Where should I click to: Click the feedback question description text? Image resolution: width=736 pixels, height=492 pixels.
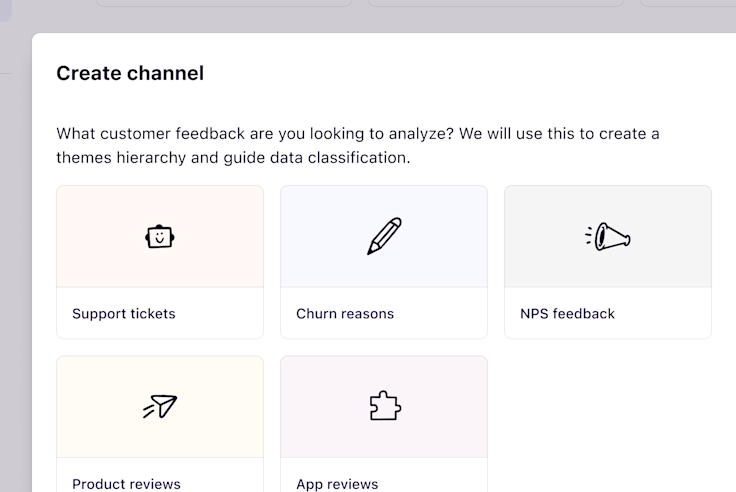click(x=357, y=146)
